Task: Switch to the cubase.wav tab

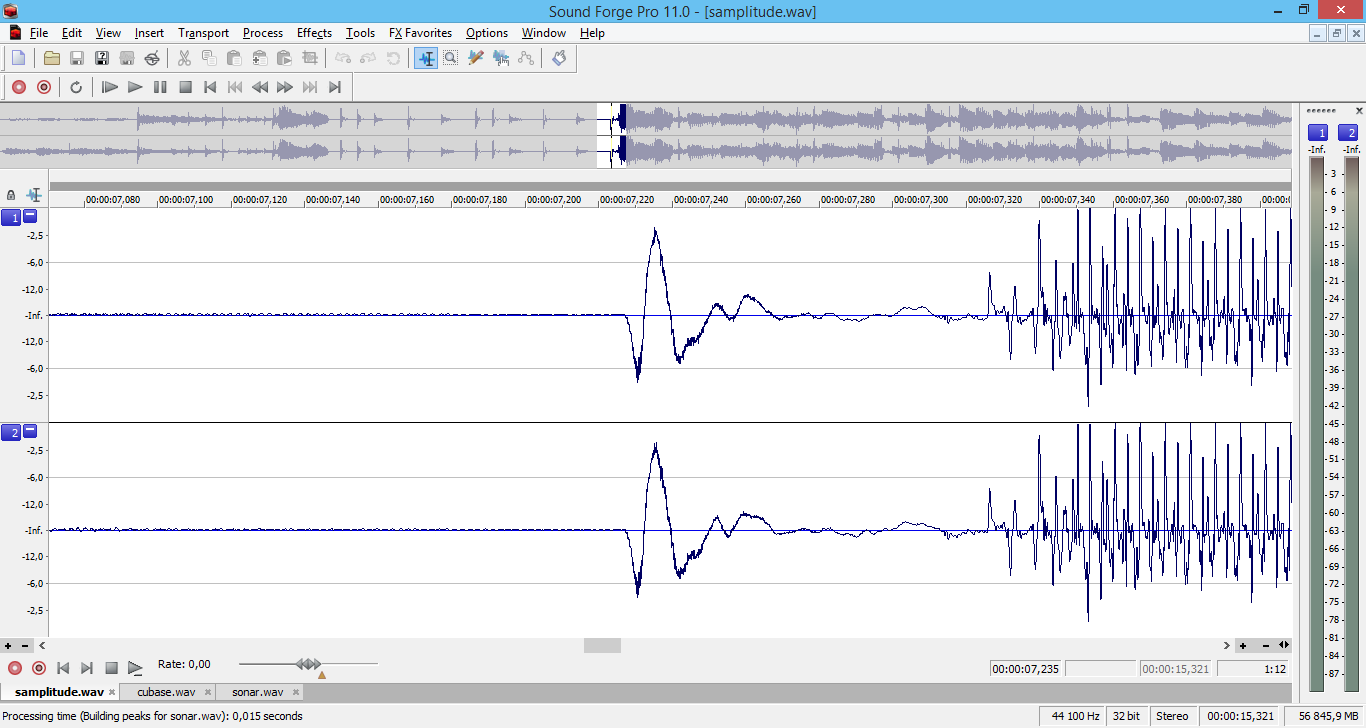Action: tap(166, 692)
